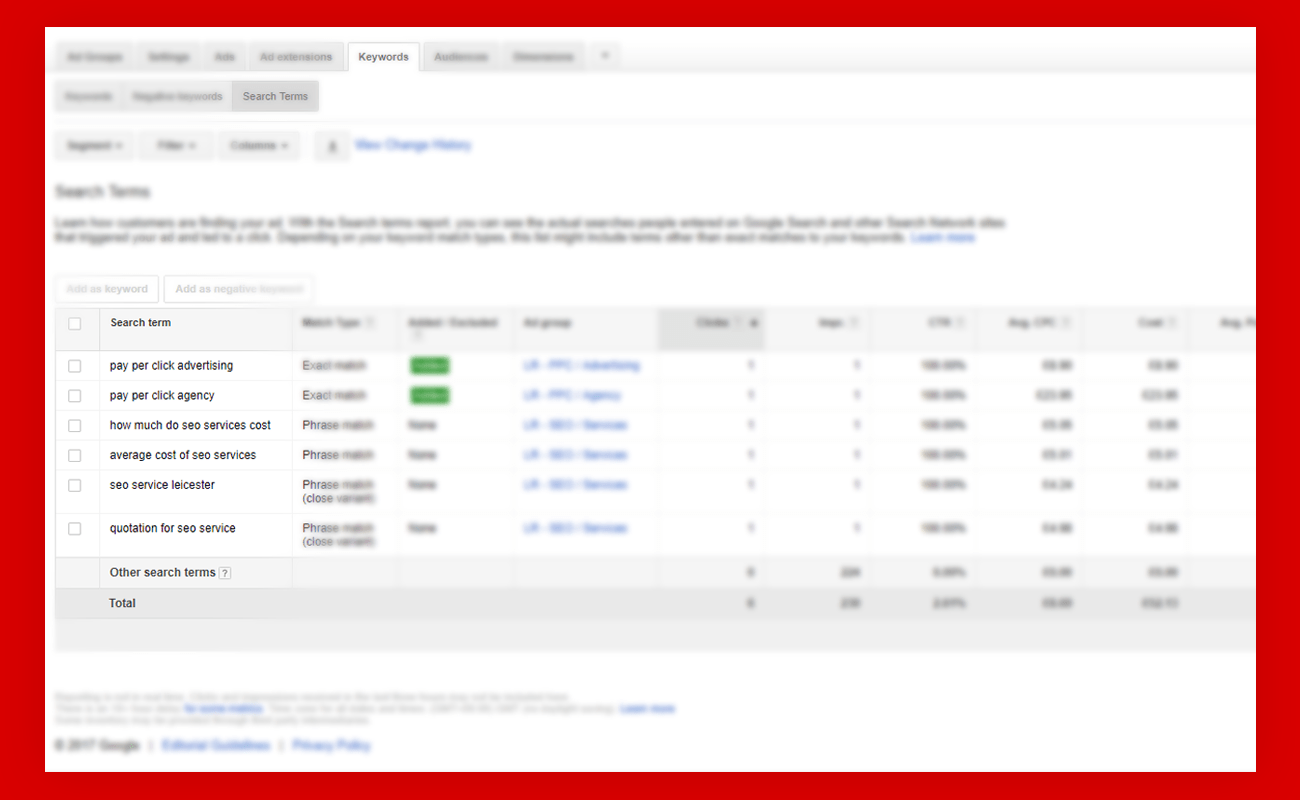Select the Keywords tab beside Ad extensions
This screenshot has width=1300, height=800.
point(384,57)
